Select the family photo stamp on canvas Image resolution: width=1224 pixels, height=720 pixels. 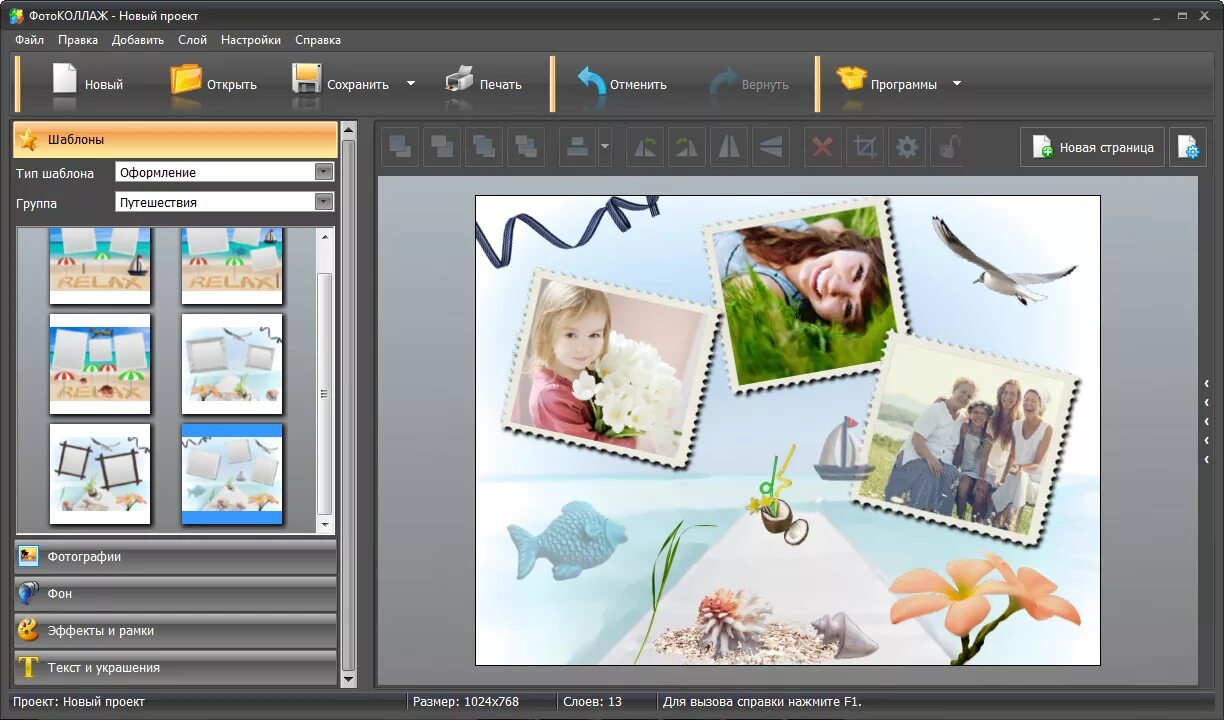pos(965,440)
